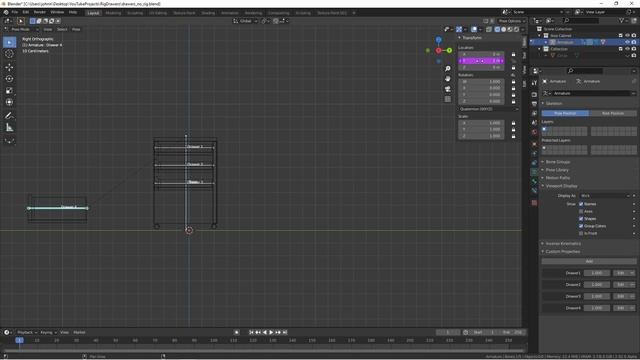Click the blue Z axis gizmo ball
Viewport: 640px width, 360px height.
[x=438, y=40]
